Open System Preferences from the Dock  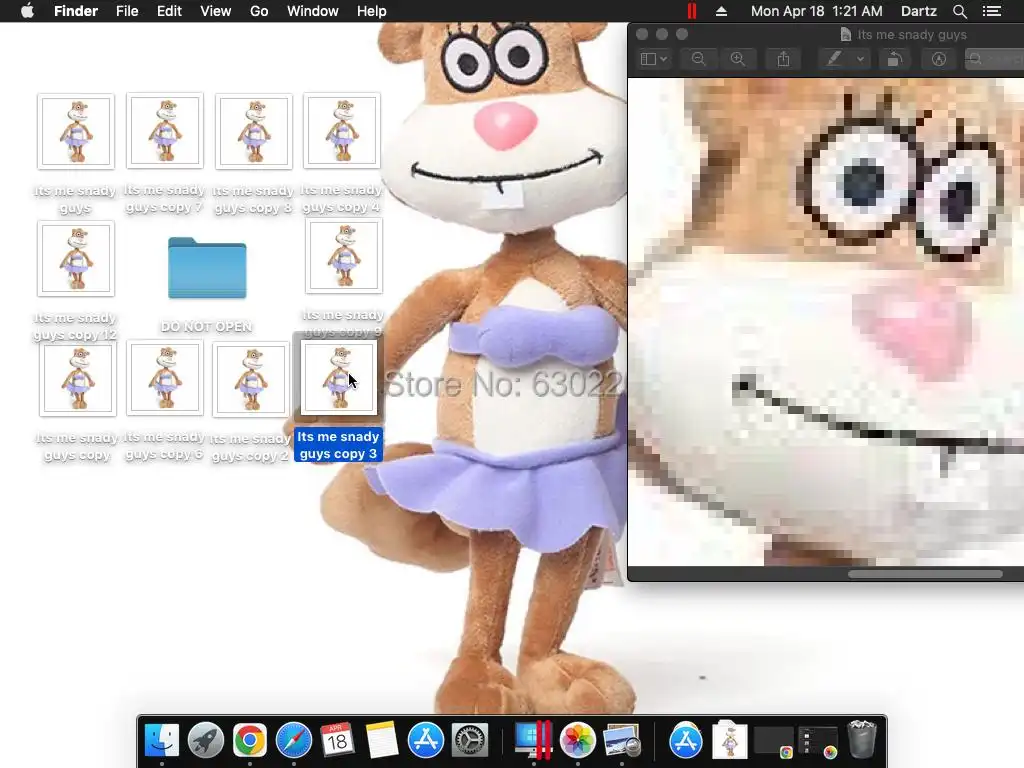(x=470, y=740)
